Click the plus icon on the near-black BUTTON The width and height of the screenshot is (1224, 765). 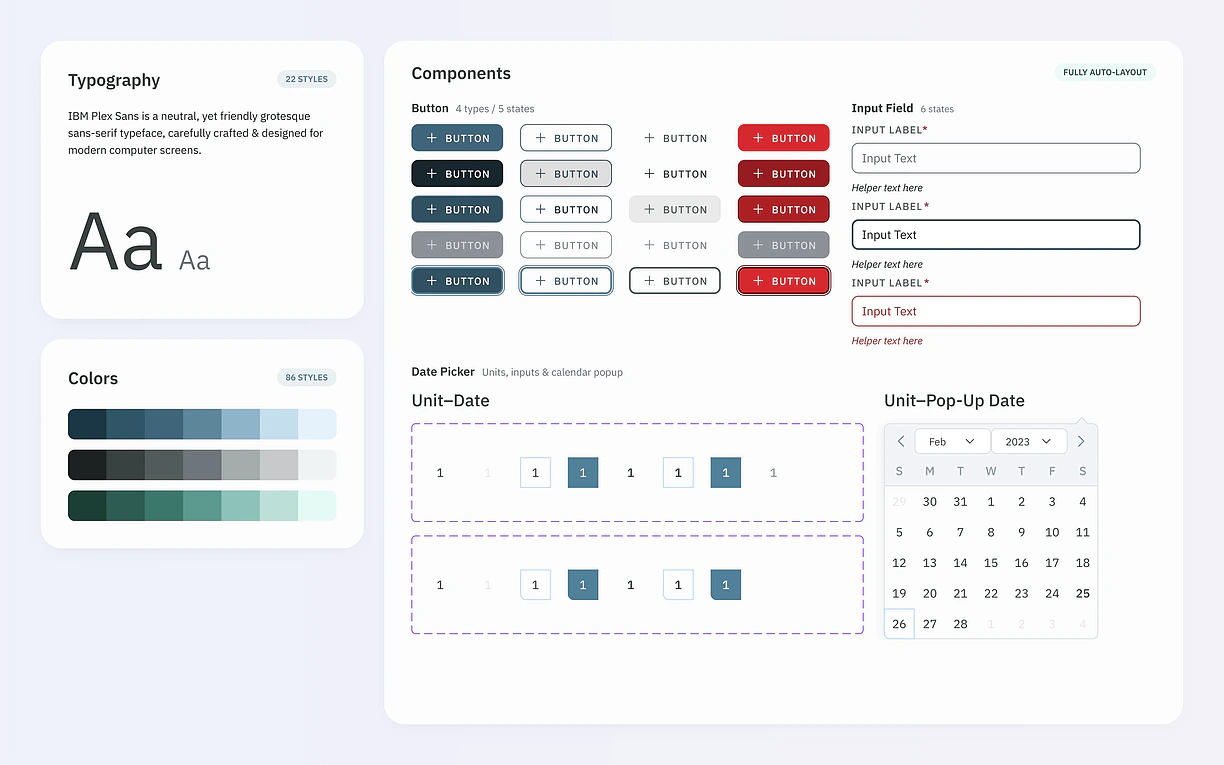[x=432, y=174]
